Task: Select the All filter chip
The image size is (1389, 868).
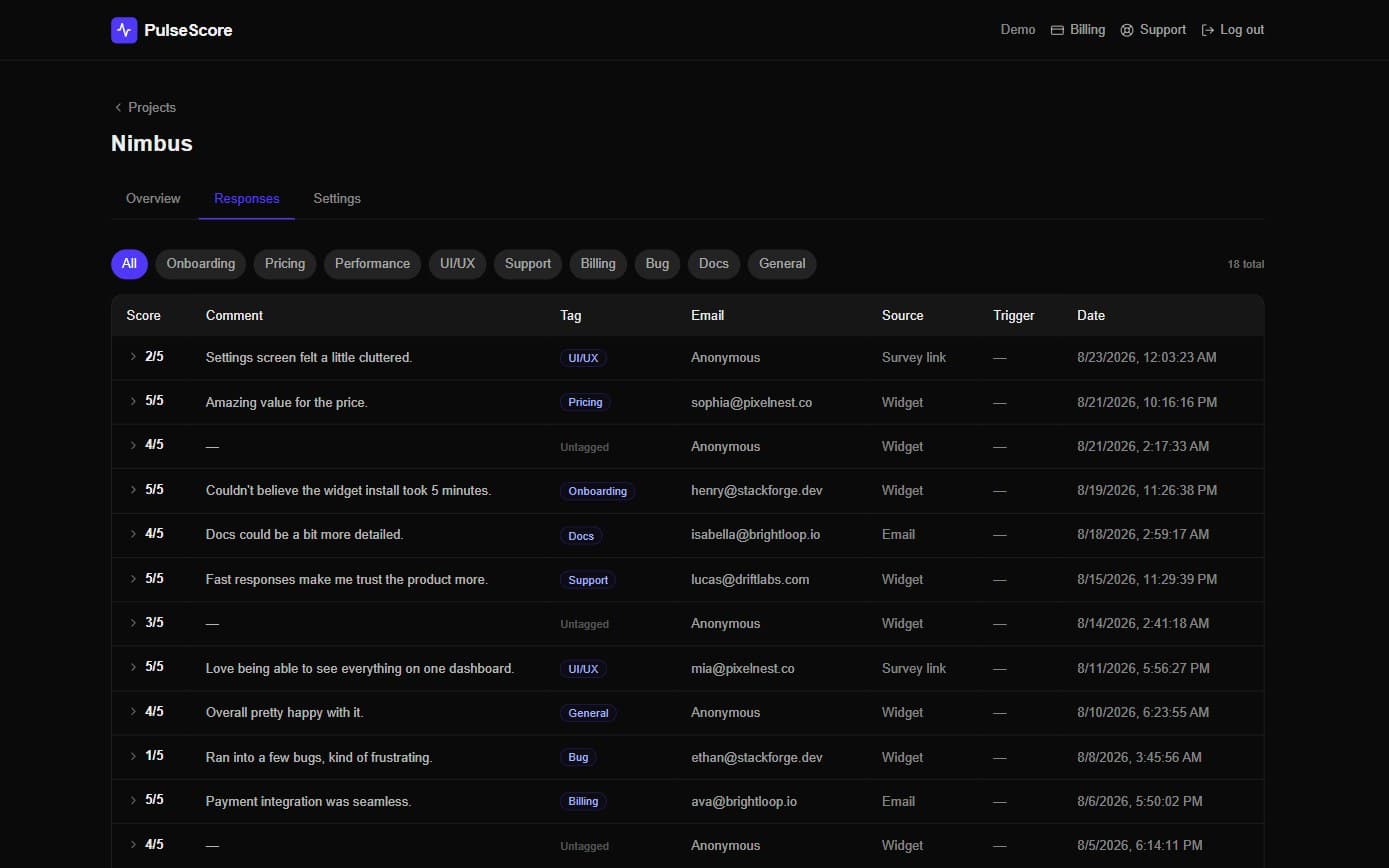Action: click(129, 264)
